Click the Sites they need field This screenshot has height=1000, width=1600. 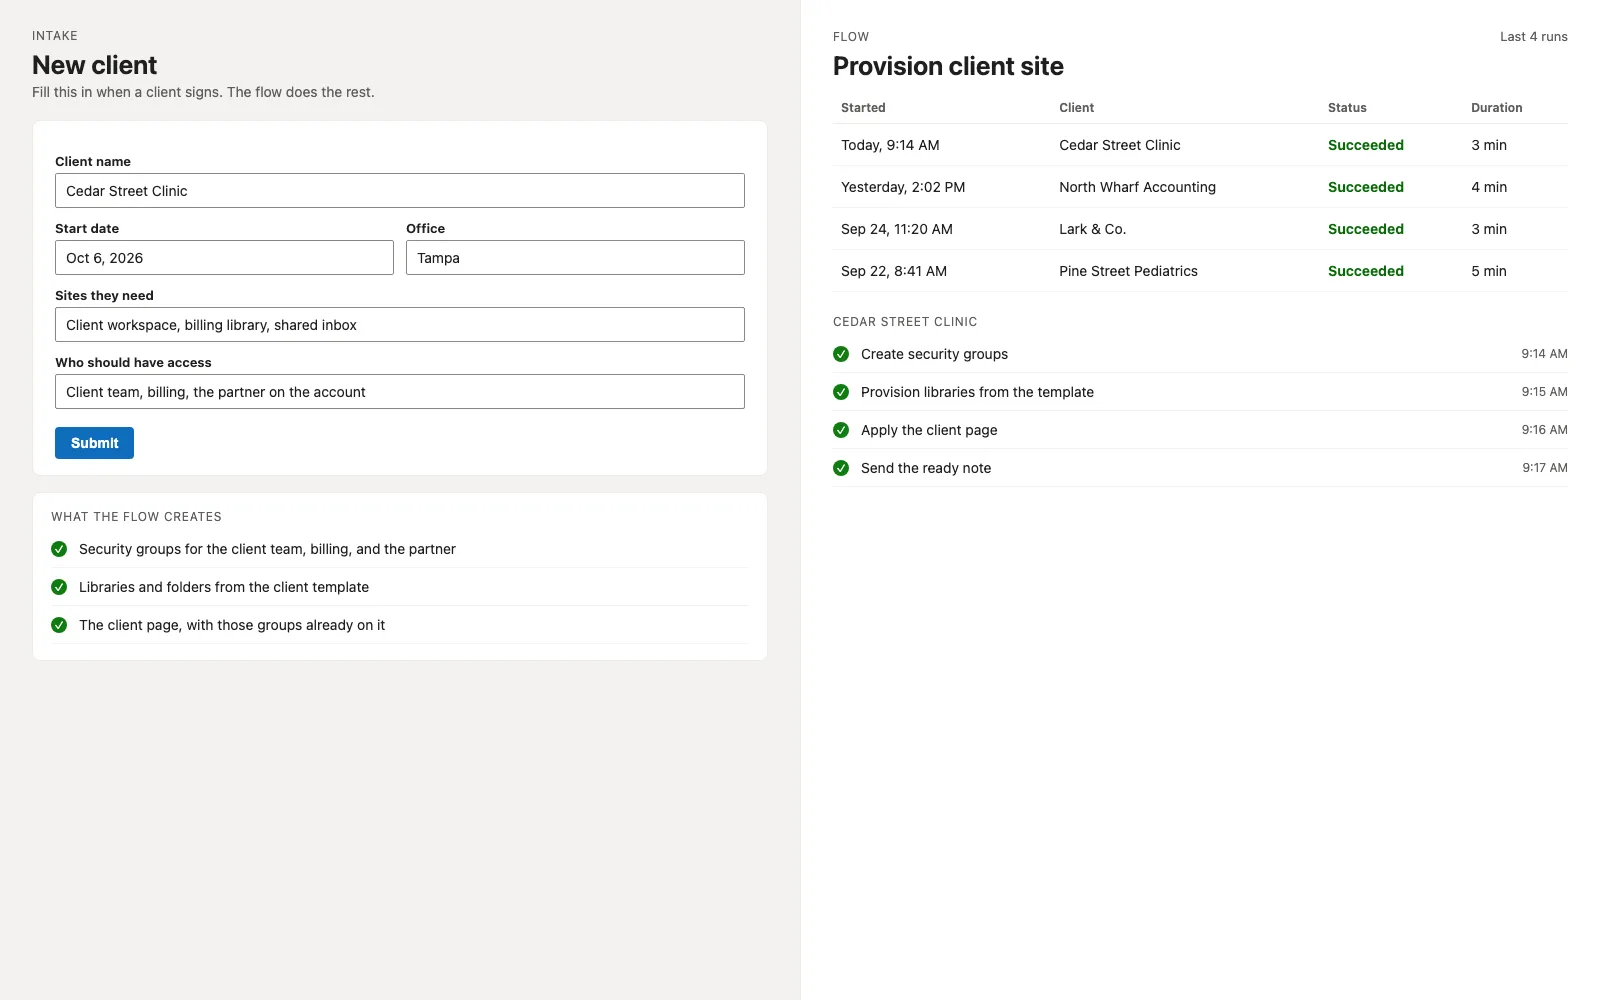coord(400,325)
